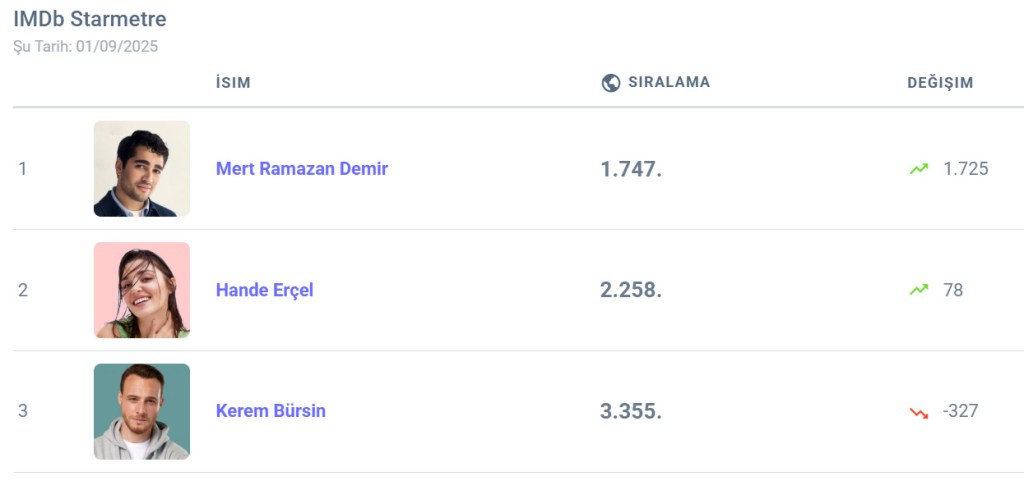Select ranking value 3.355.

631,411
